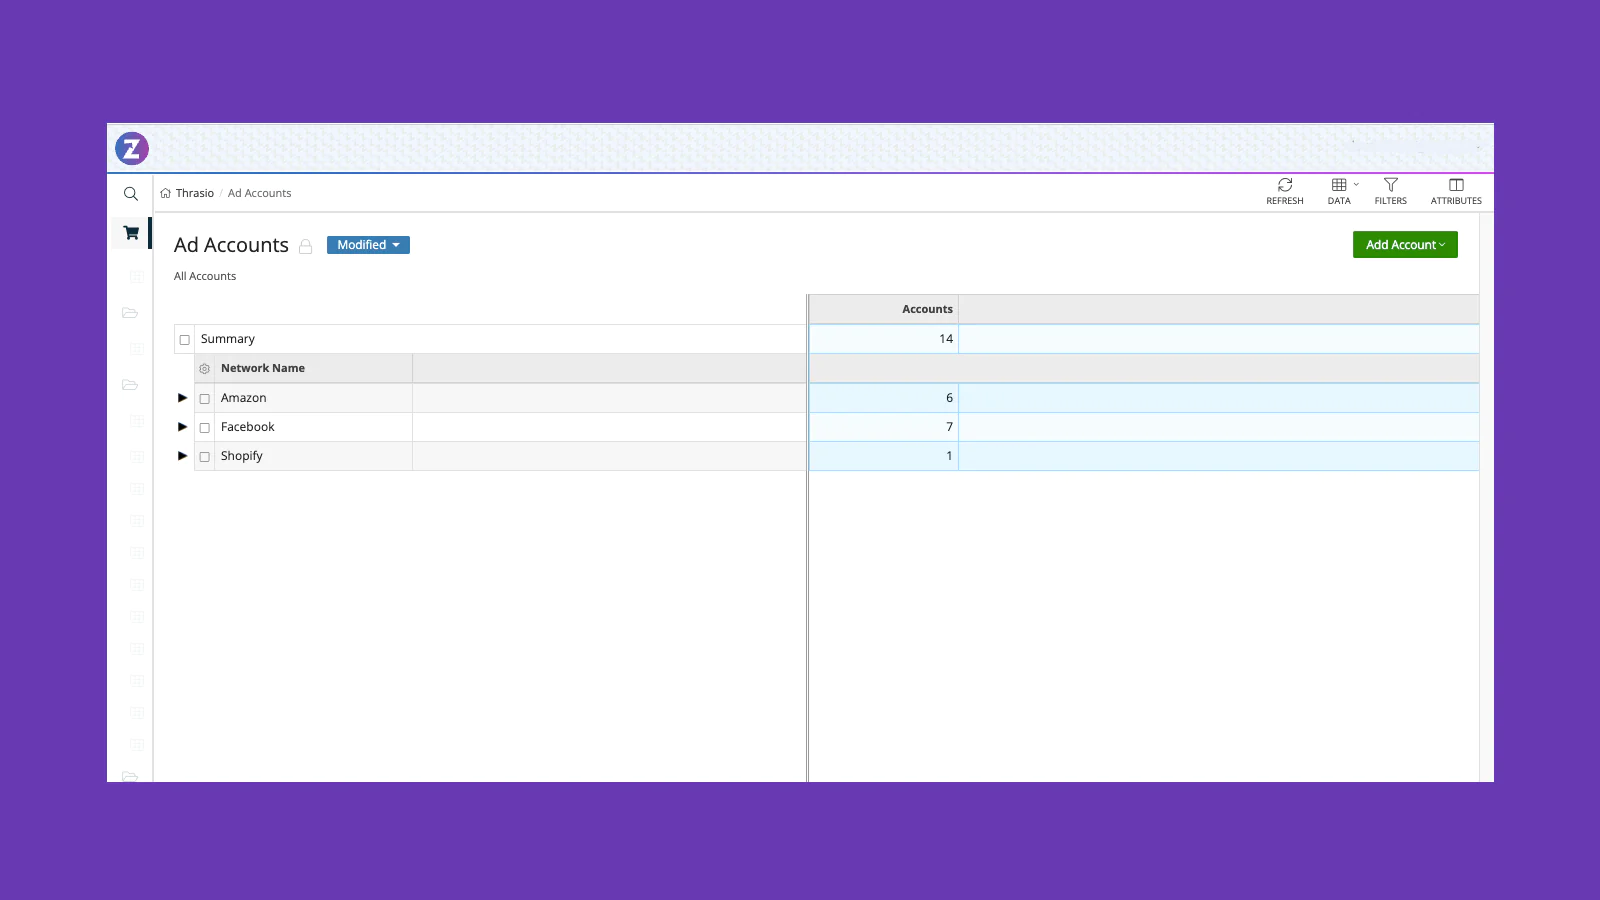
Task: Click the Network Name column header
Action: [263, 369]
